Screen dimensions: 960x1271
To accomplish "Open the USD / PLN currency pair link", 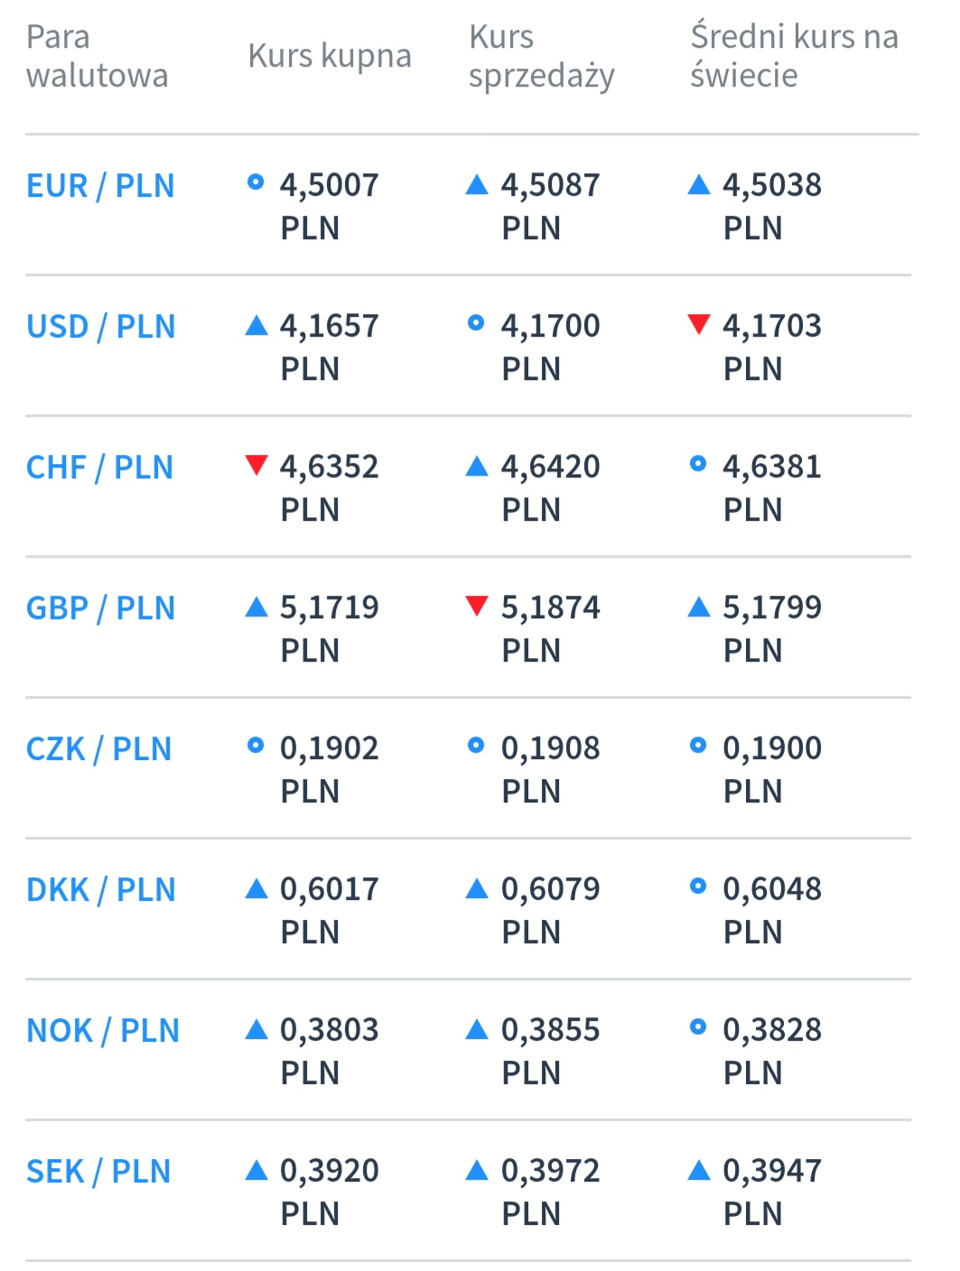I will point(100,327).
